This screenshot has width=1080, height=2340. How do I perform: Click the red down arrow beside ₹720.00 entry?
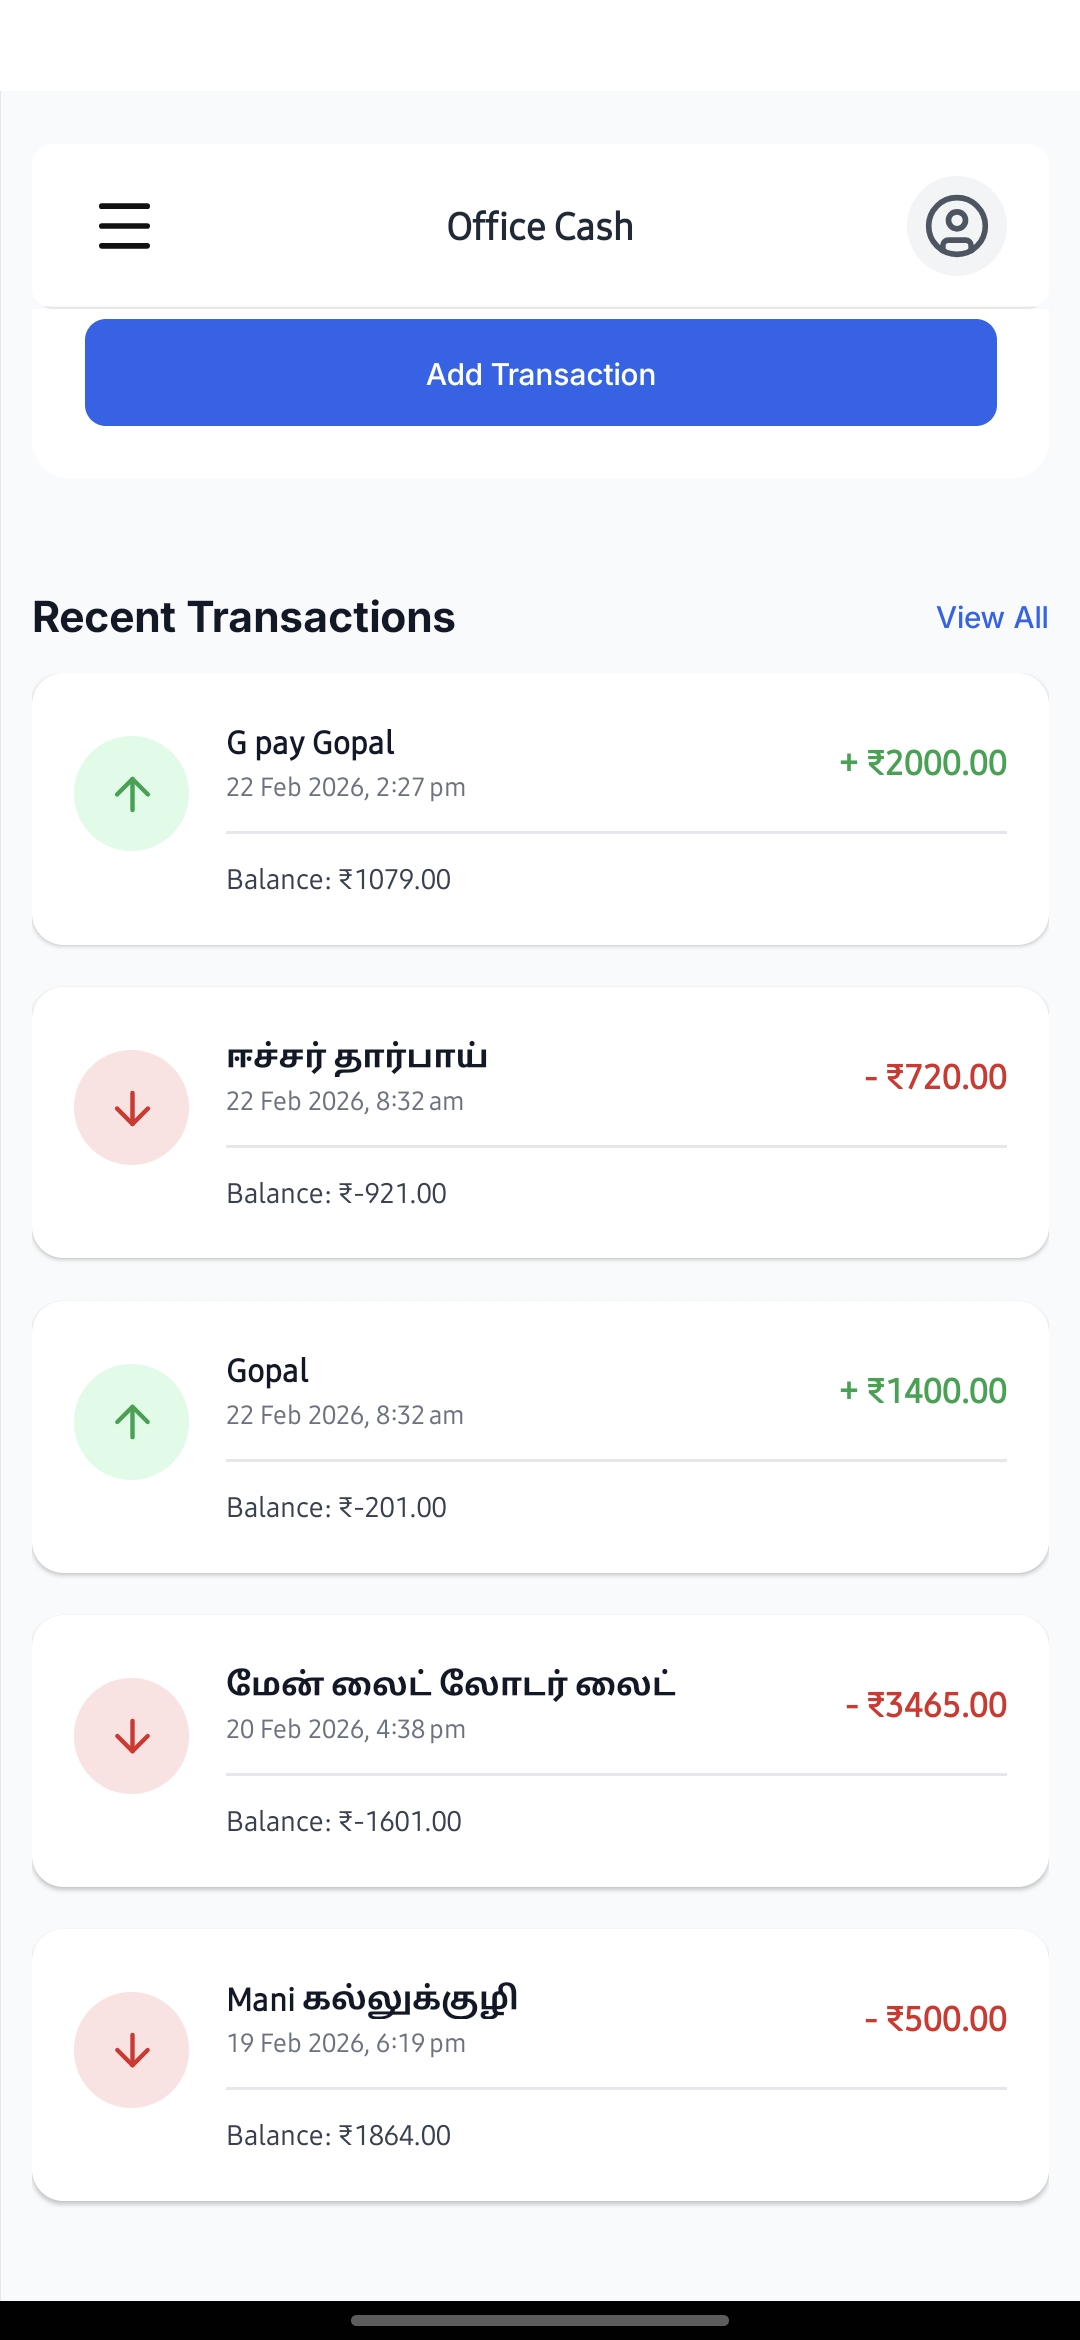[131, 1108]
